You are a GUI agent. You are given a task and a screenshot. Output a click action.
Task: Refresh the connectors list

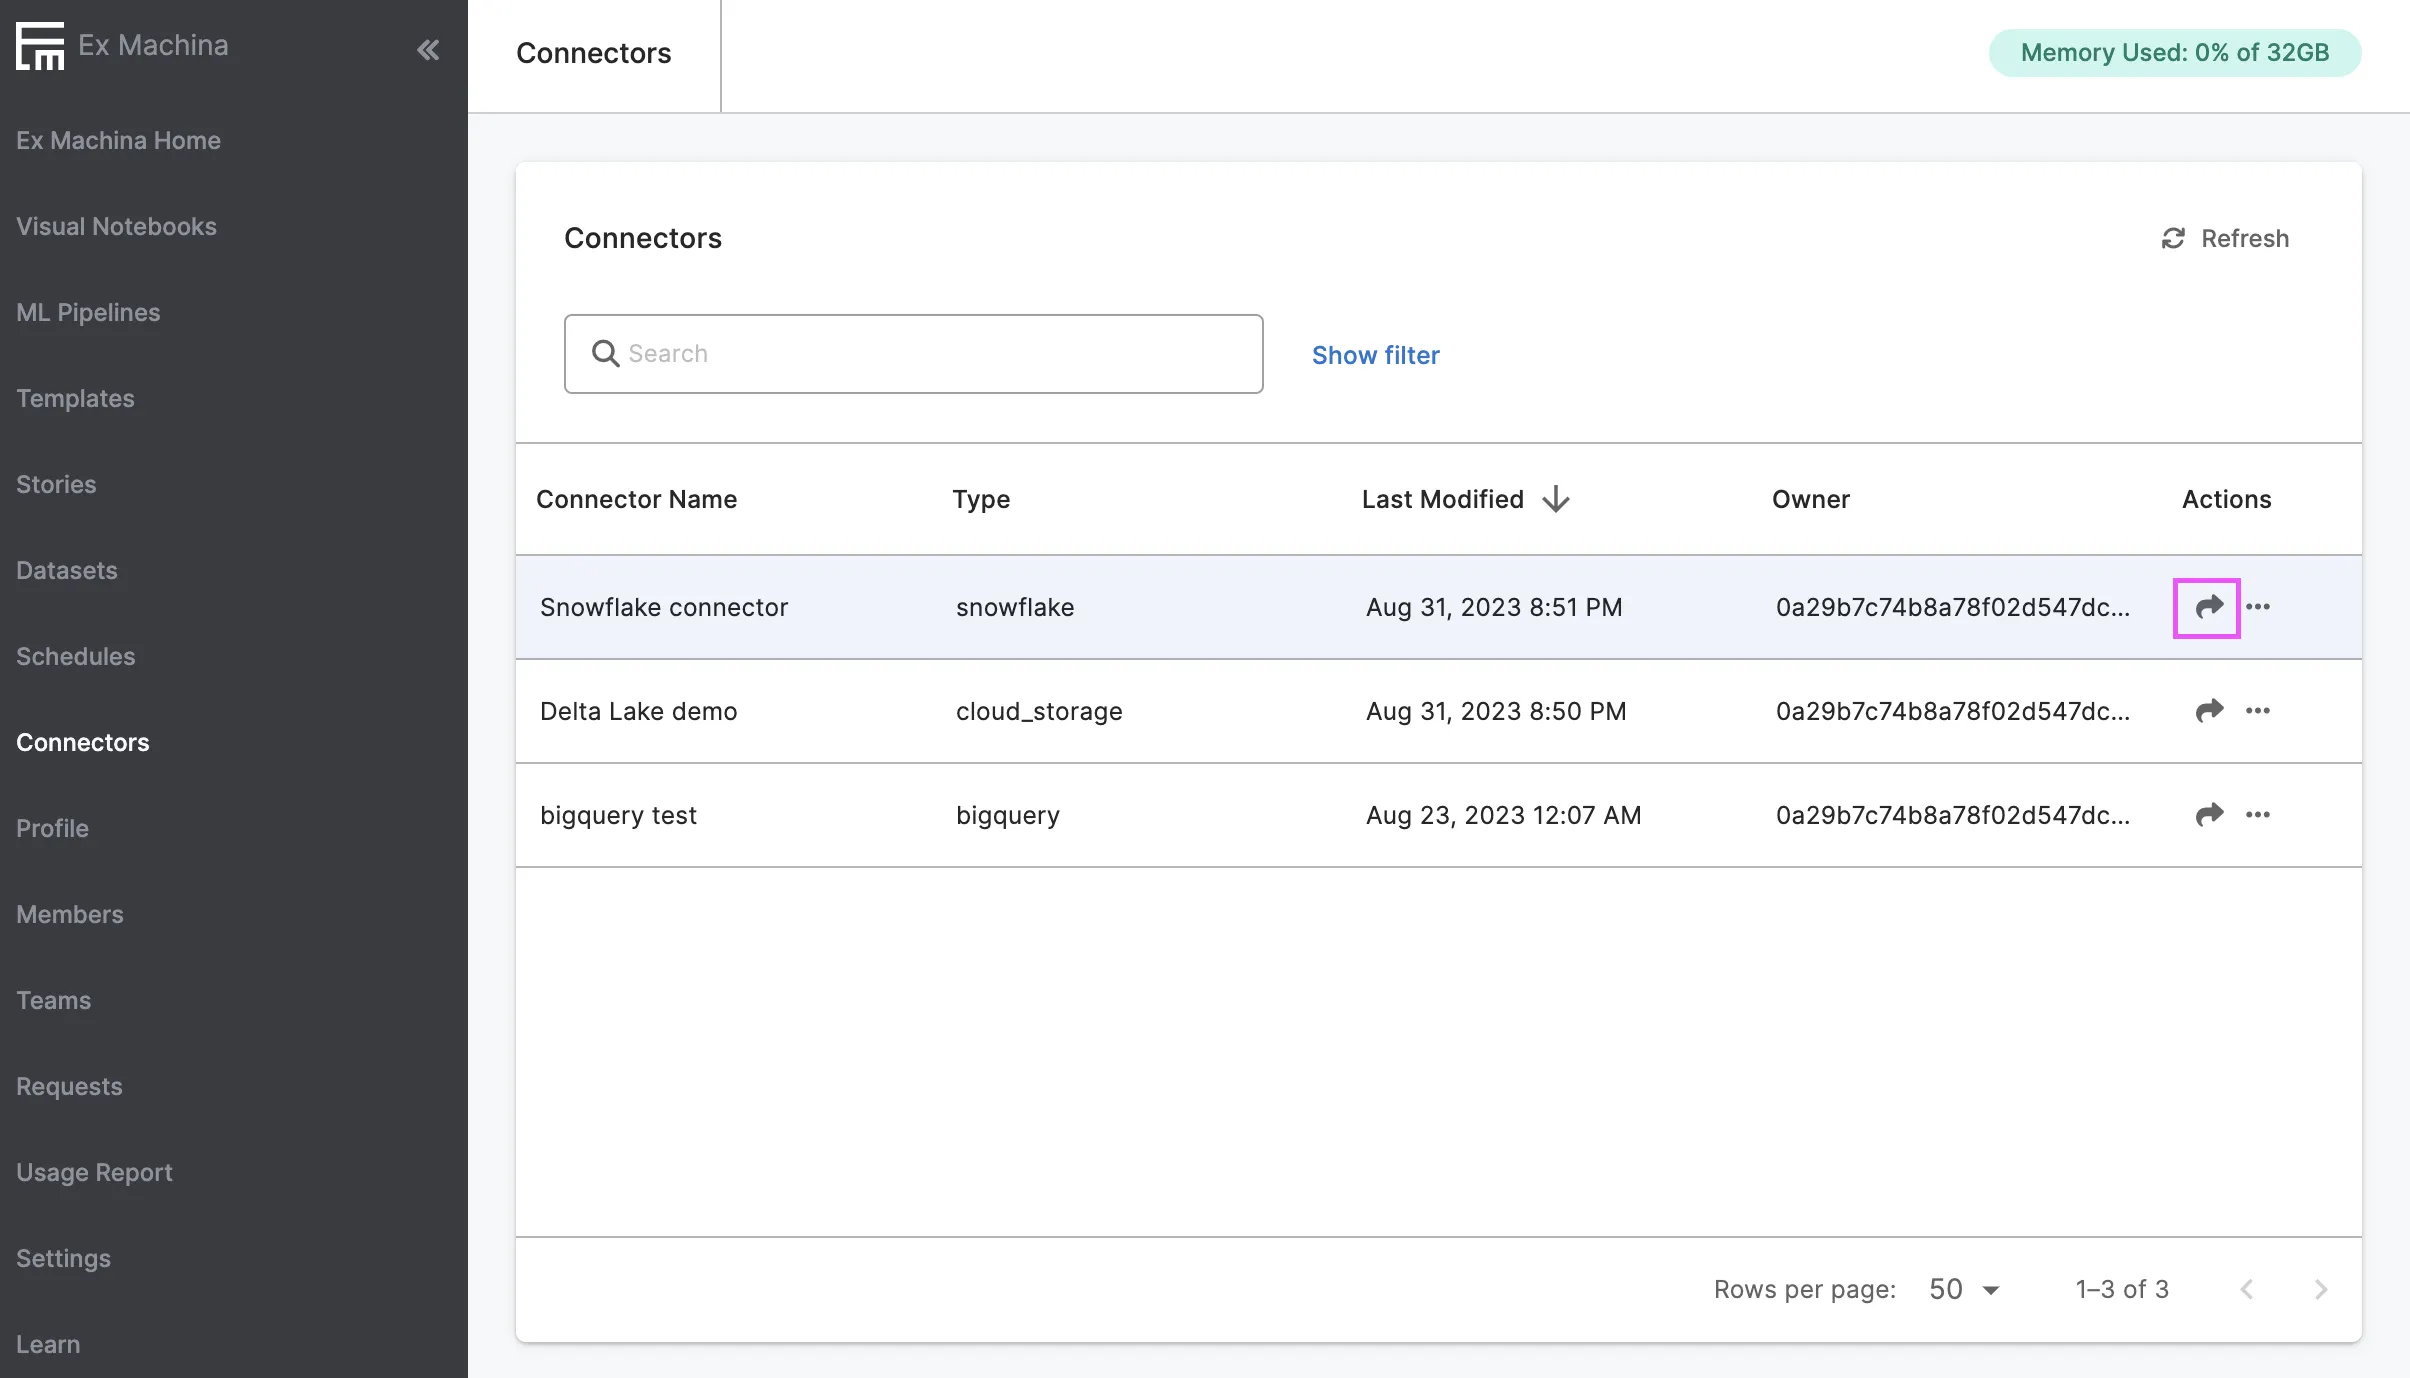[x=2225, y=238]
